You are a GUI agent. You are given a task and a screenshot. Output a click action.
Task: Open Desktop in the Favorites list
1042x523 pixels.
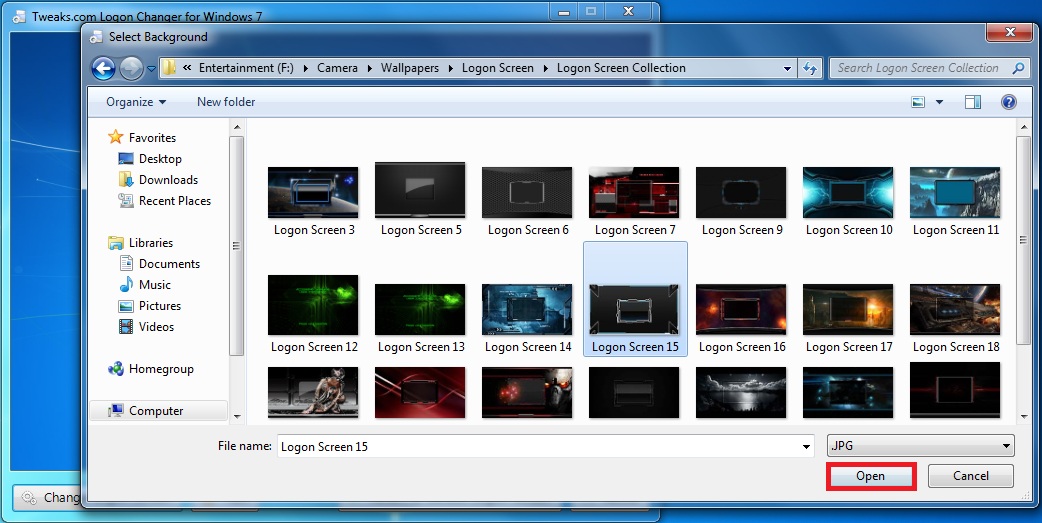coord(160,159)
